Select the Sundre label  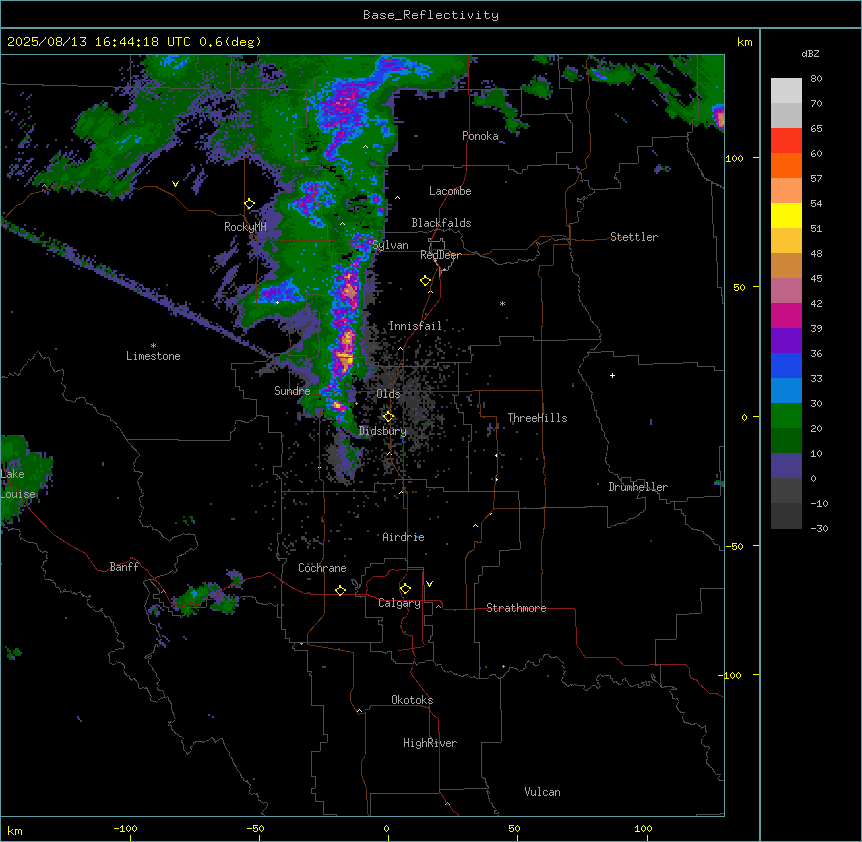pos(292,391)
